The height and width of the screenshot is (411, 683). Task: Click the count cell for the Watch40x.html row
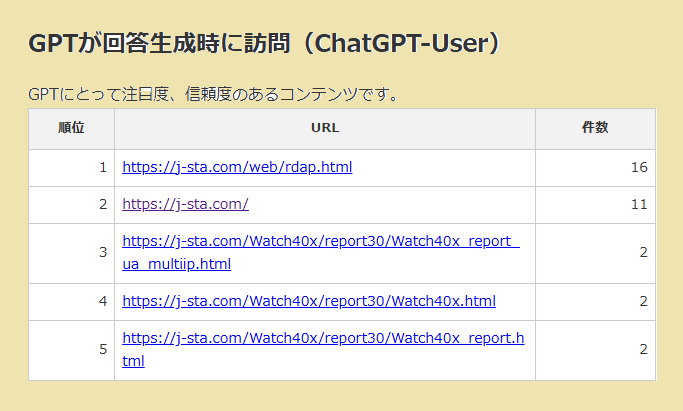(x=596, y=301)
